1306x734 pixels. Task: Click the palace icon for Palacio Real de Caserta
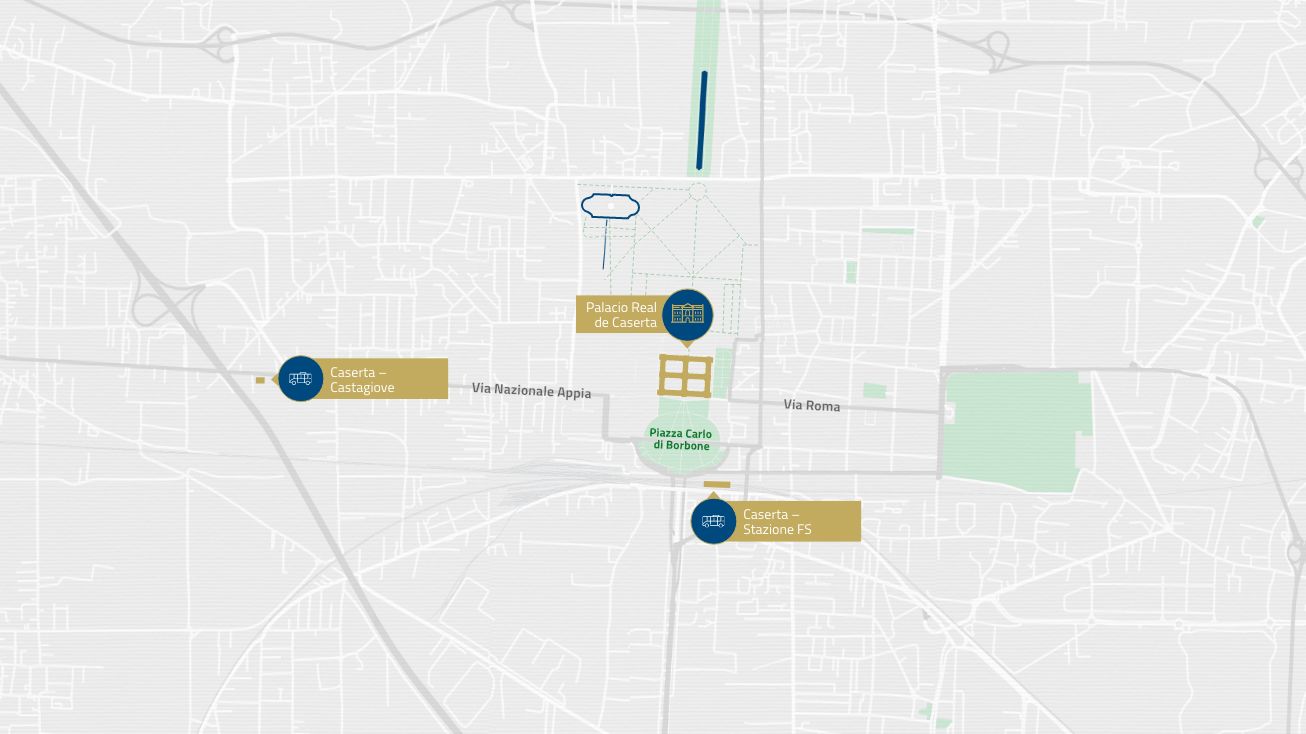(x=686, y=314)
